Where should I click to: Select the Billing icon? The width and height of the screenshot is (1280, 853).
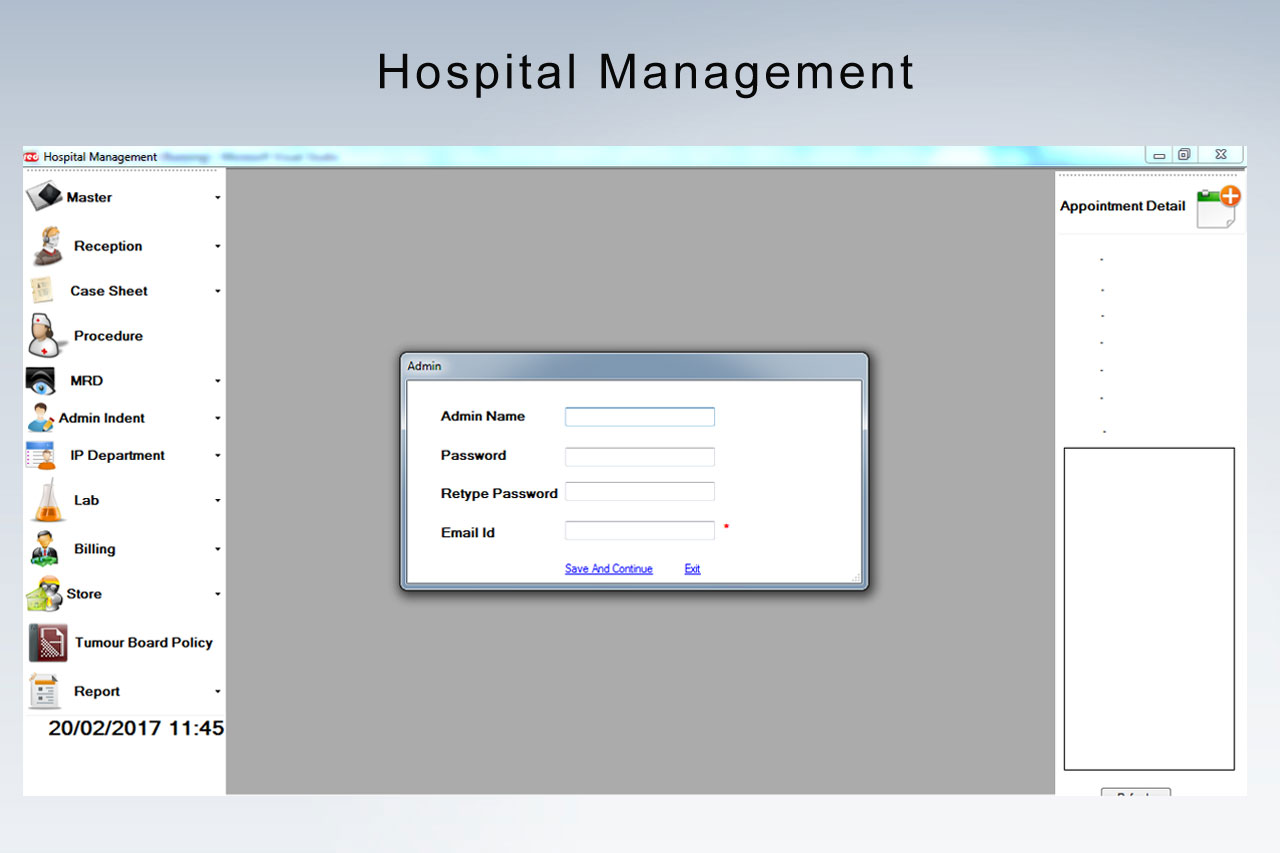[45, 549]
